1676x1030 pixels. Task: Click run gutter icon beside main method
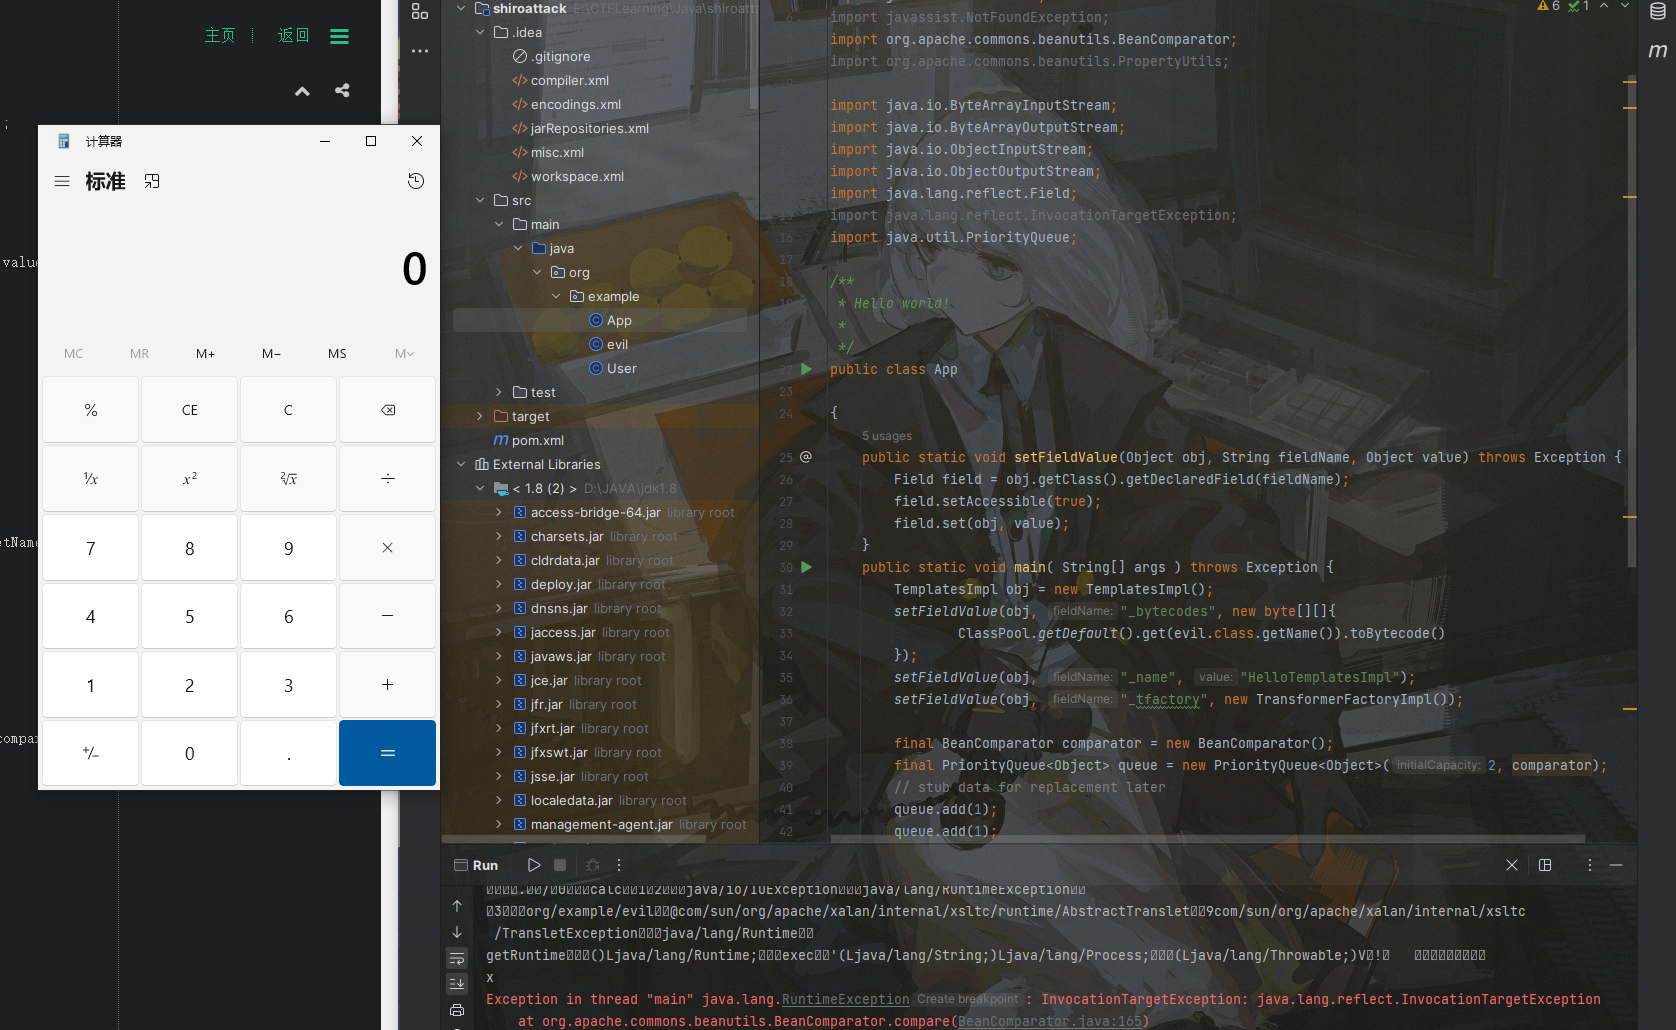[807, 567]
